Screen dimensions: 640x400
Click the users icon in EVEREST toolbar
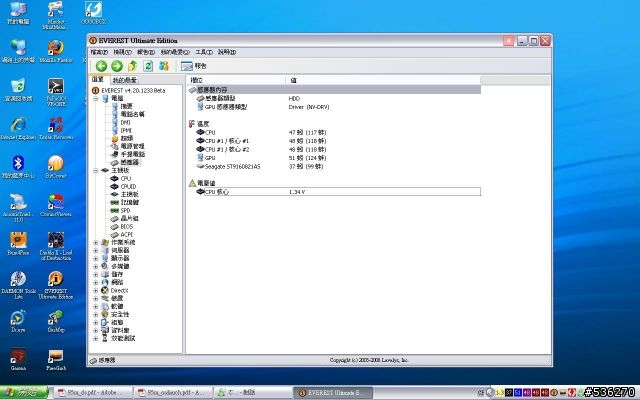(x=164, y=66)
